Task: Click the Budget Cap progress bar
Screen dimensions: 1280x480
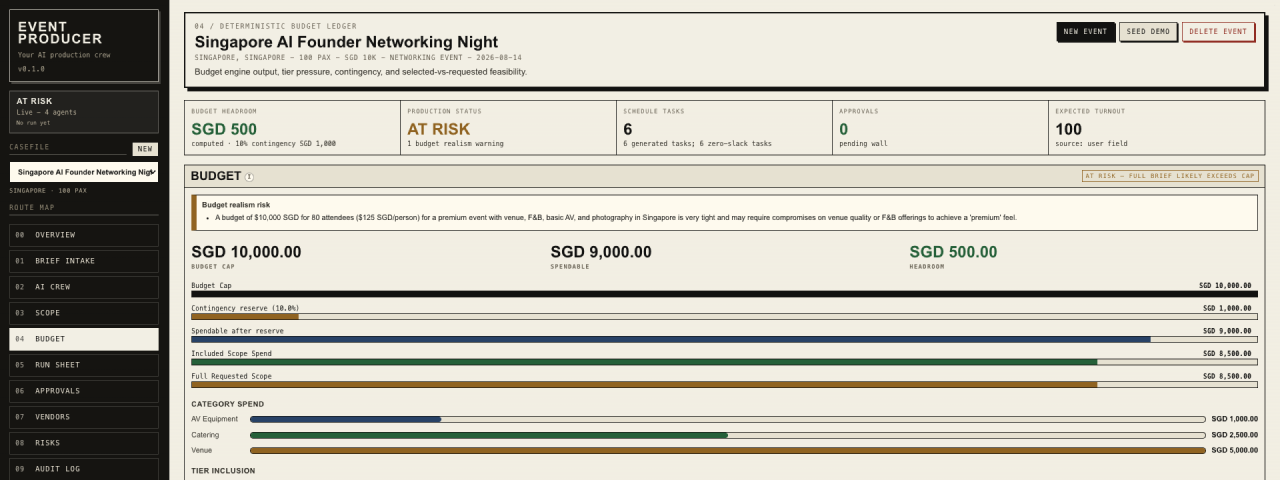Action: [x=724, y=294]
